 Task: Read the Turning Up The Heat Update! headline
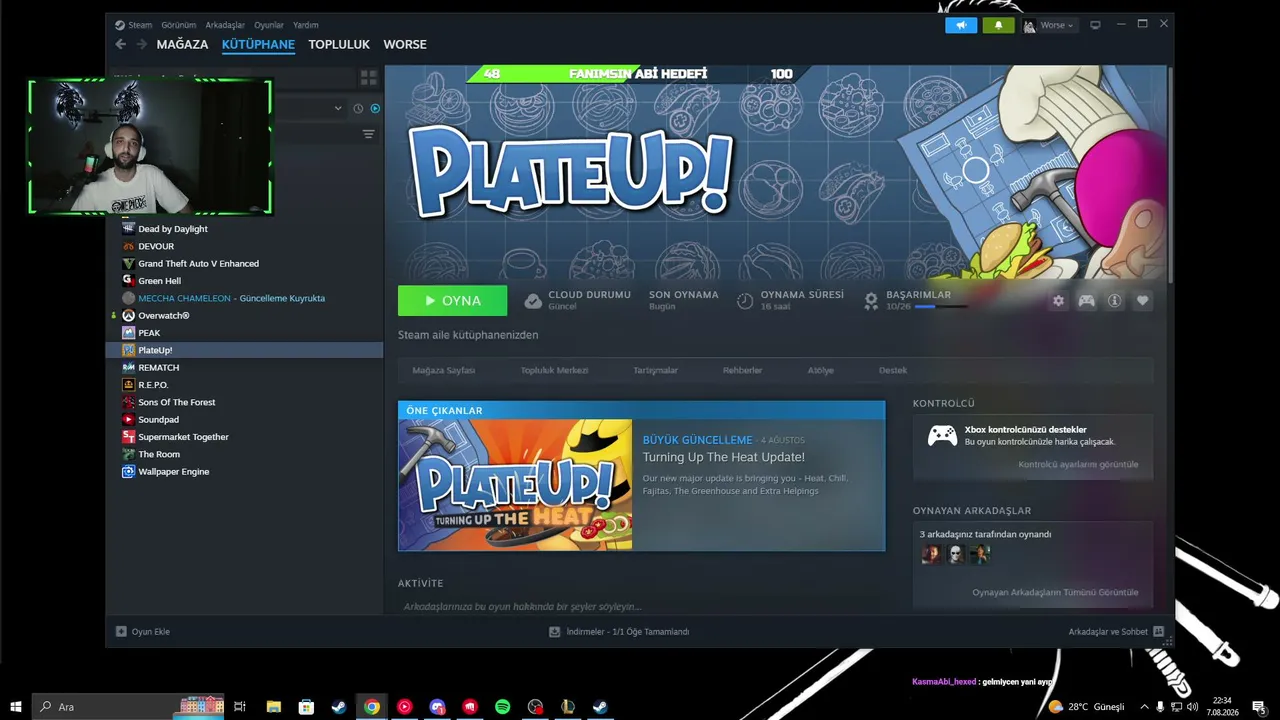click(723, 457)
